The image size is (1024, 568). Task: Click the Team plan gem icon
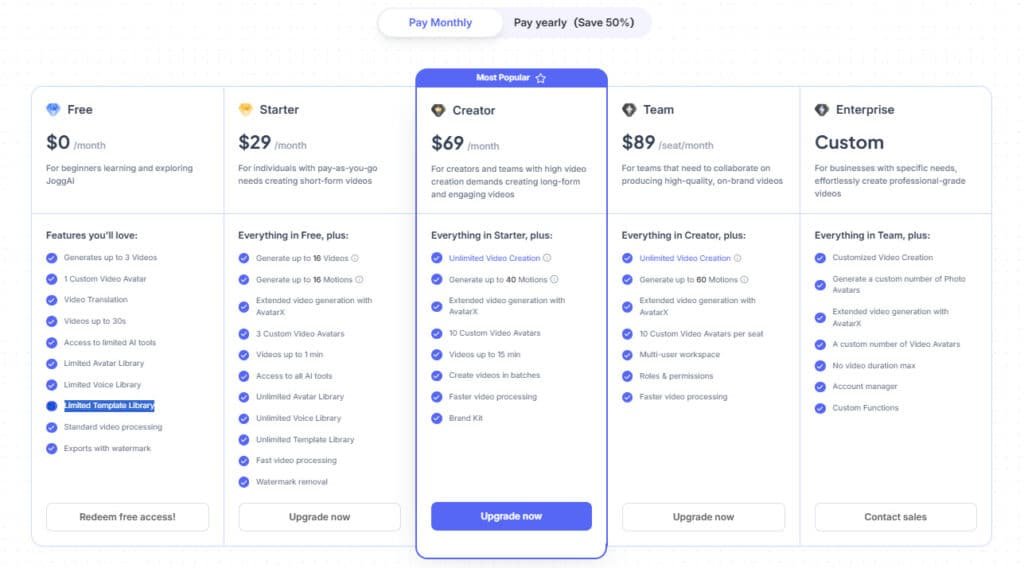[629, 110]
